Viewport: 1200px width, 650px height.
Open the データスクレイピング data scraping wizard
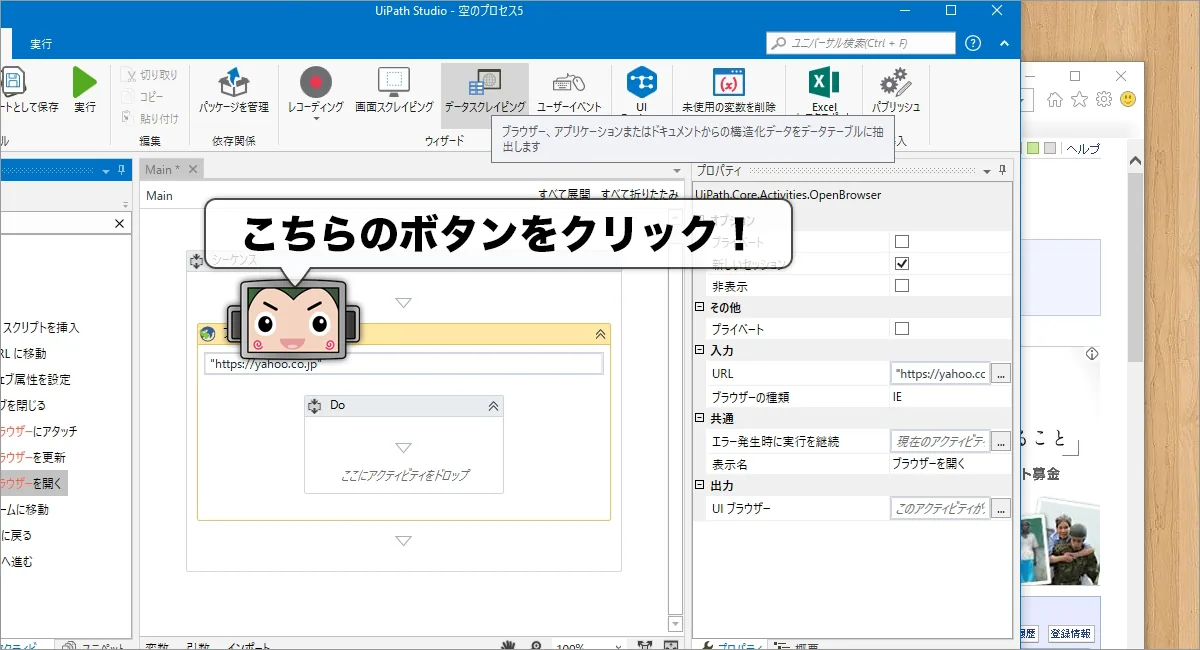pos(485,90)
